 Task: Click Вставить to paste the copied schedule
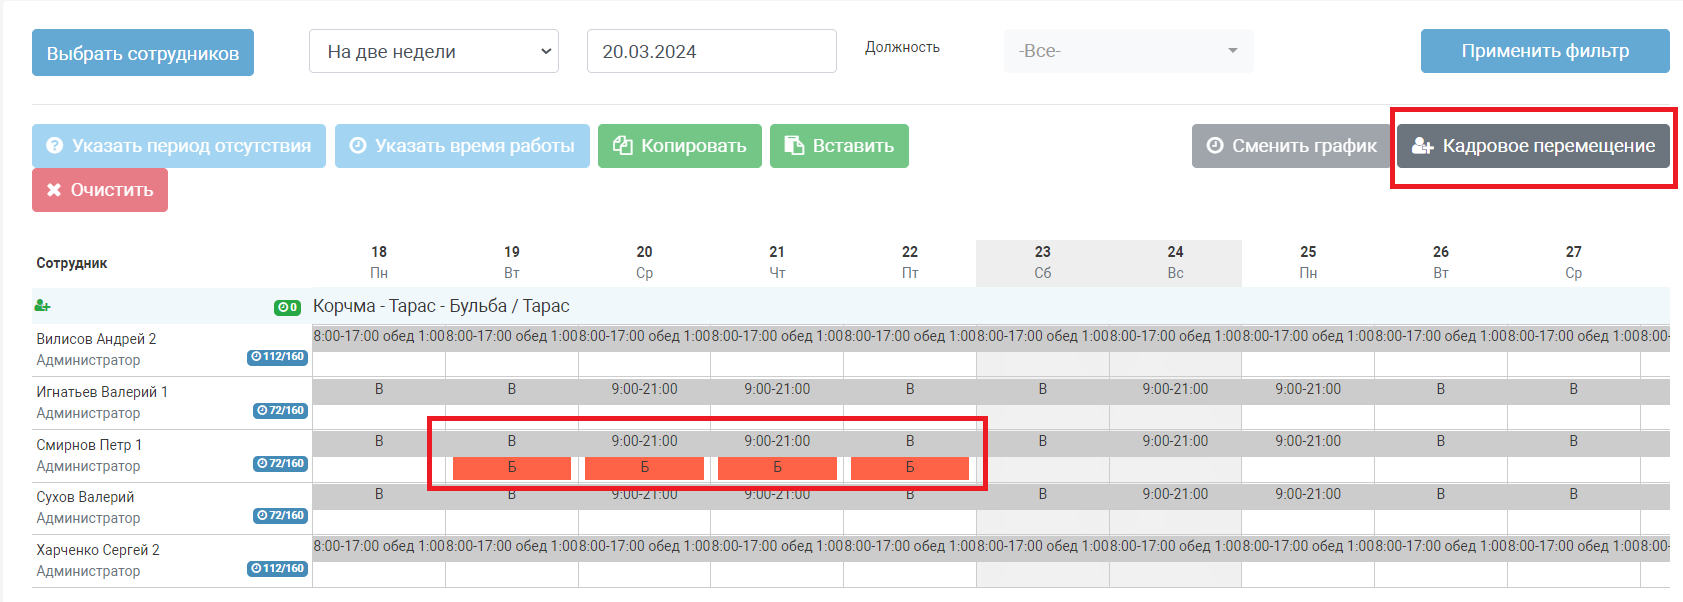point(839,146)
